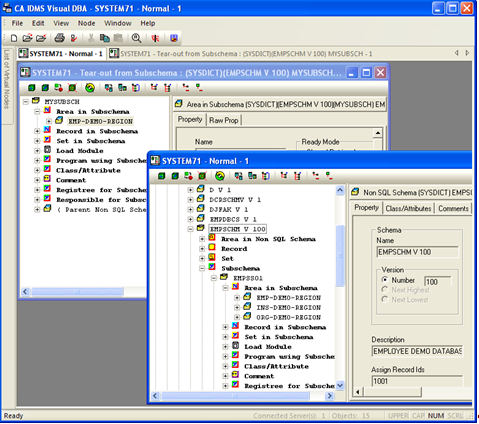Open the File menu
Screen dimensions: 479x424
click(17, 23)
